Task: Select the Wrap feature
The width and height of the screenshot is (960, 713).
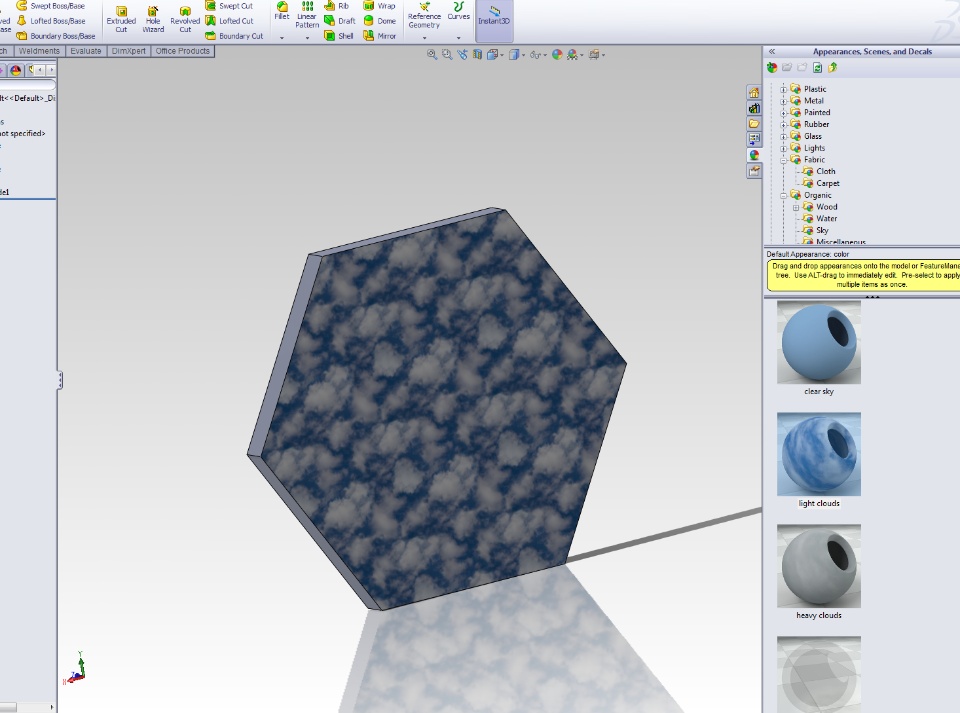Action: [379, 6]
